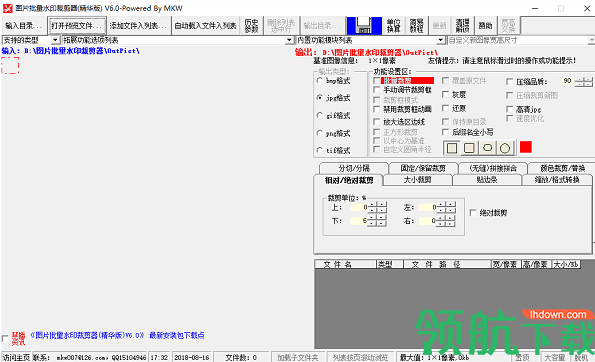Click the 访问主页 button in status bar
Viewport: 595px width, 362px height.
tap(16, 357)
